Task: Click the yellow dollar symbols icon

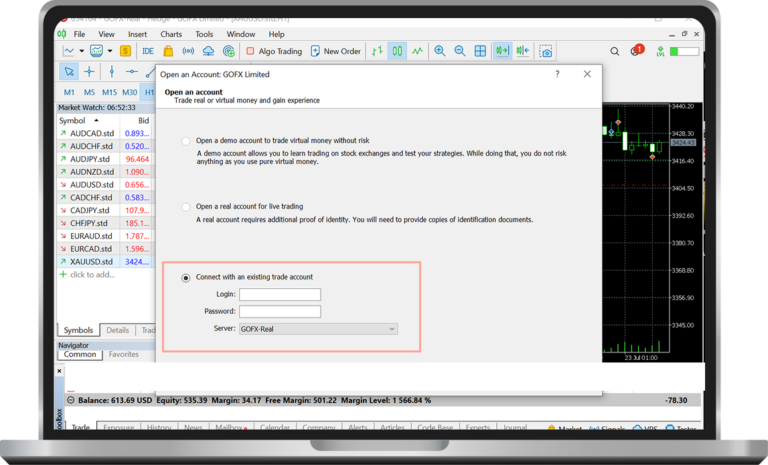Action: pos(125,51)
